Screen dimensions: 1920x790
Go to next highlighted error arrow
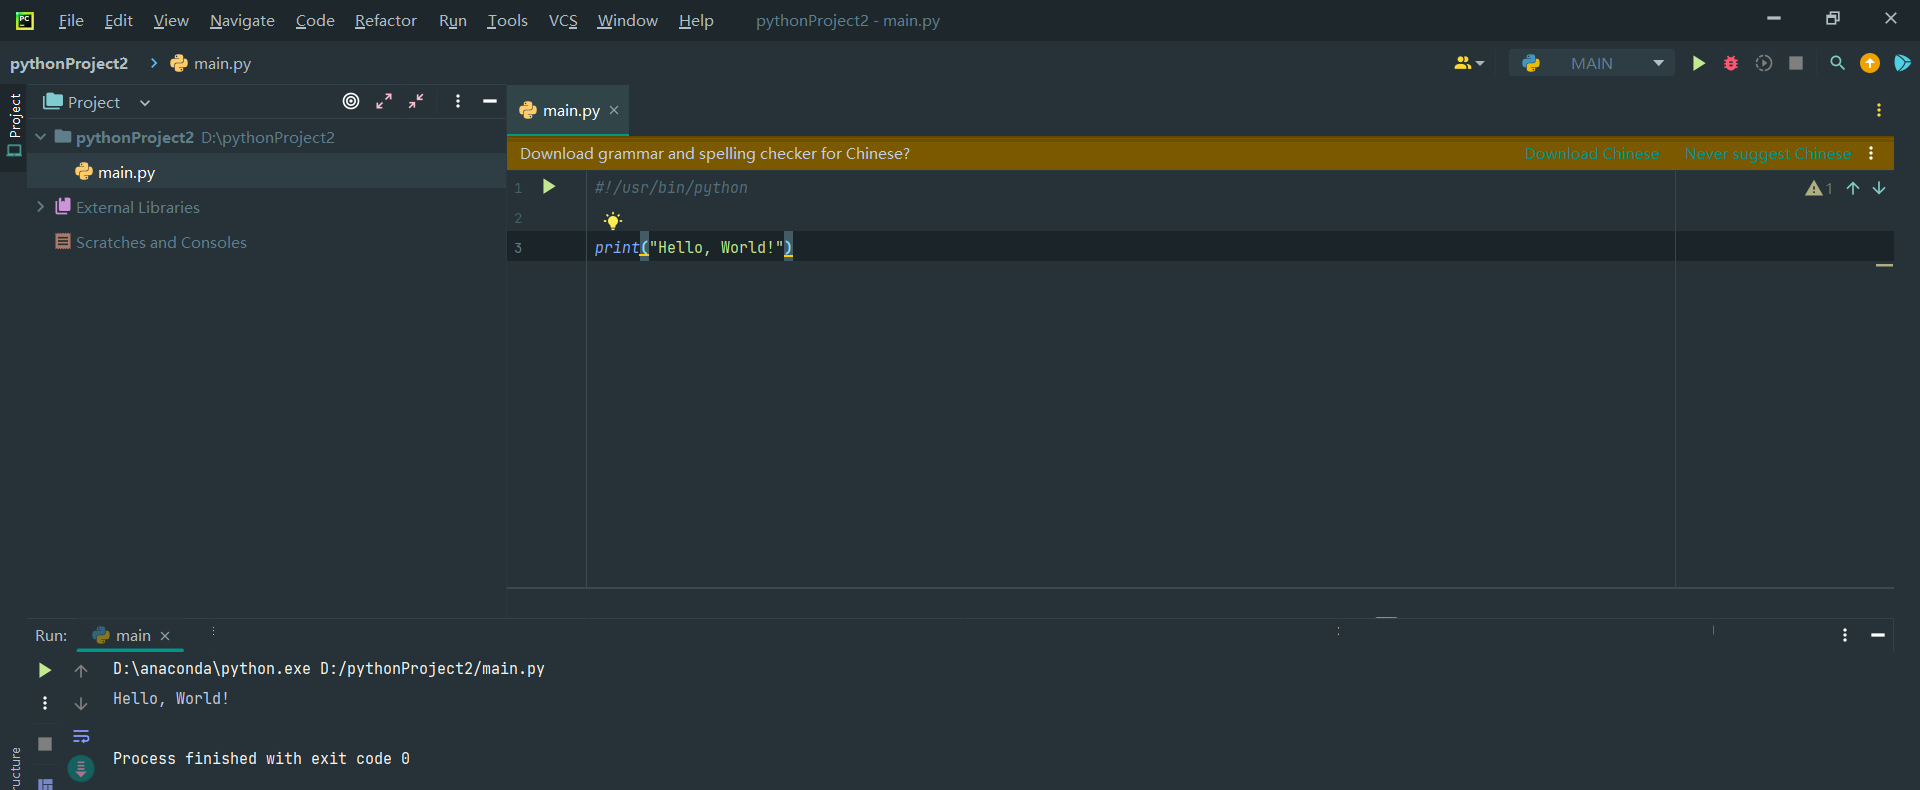(1879, 188)
